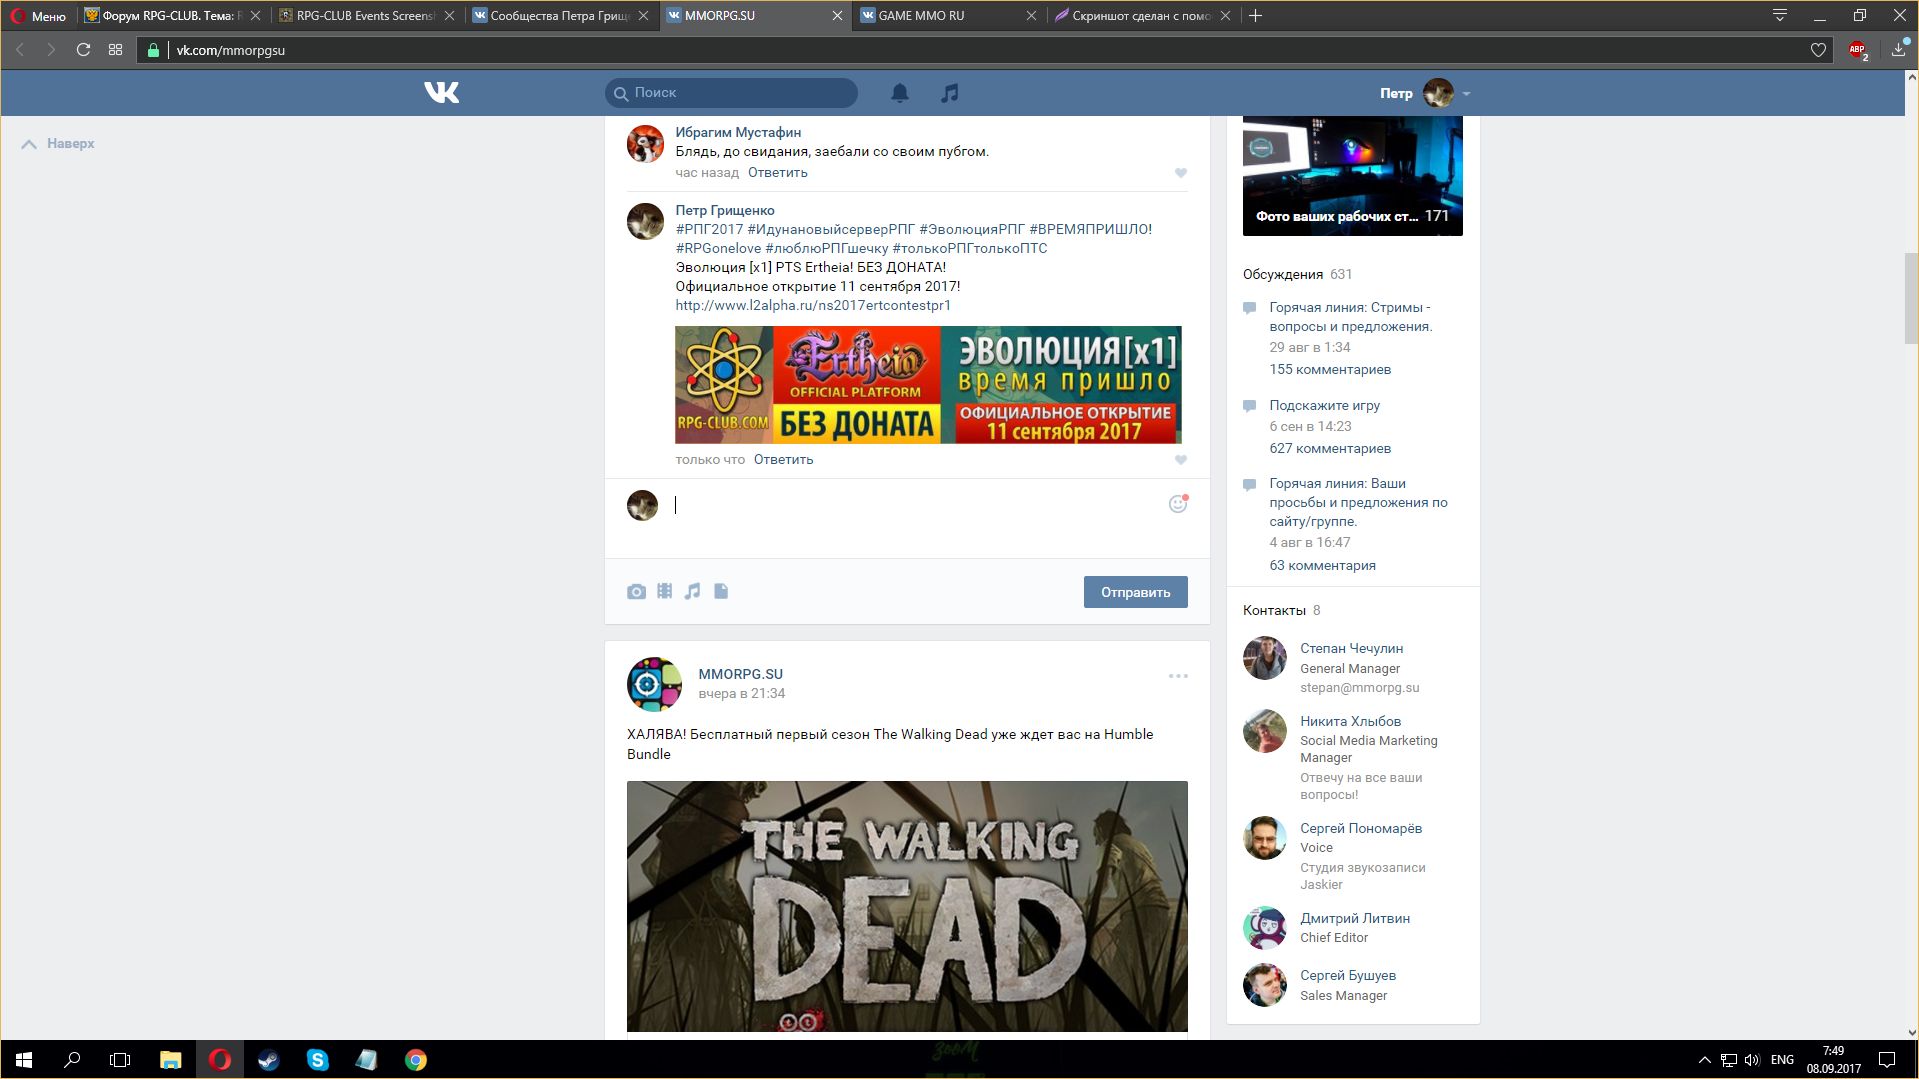
Task: Click the #РПГ2017 hashtag
Action: point(709,229)
